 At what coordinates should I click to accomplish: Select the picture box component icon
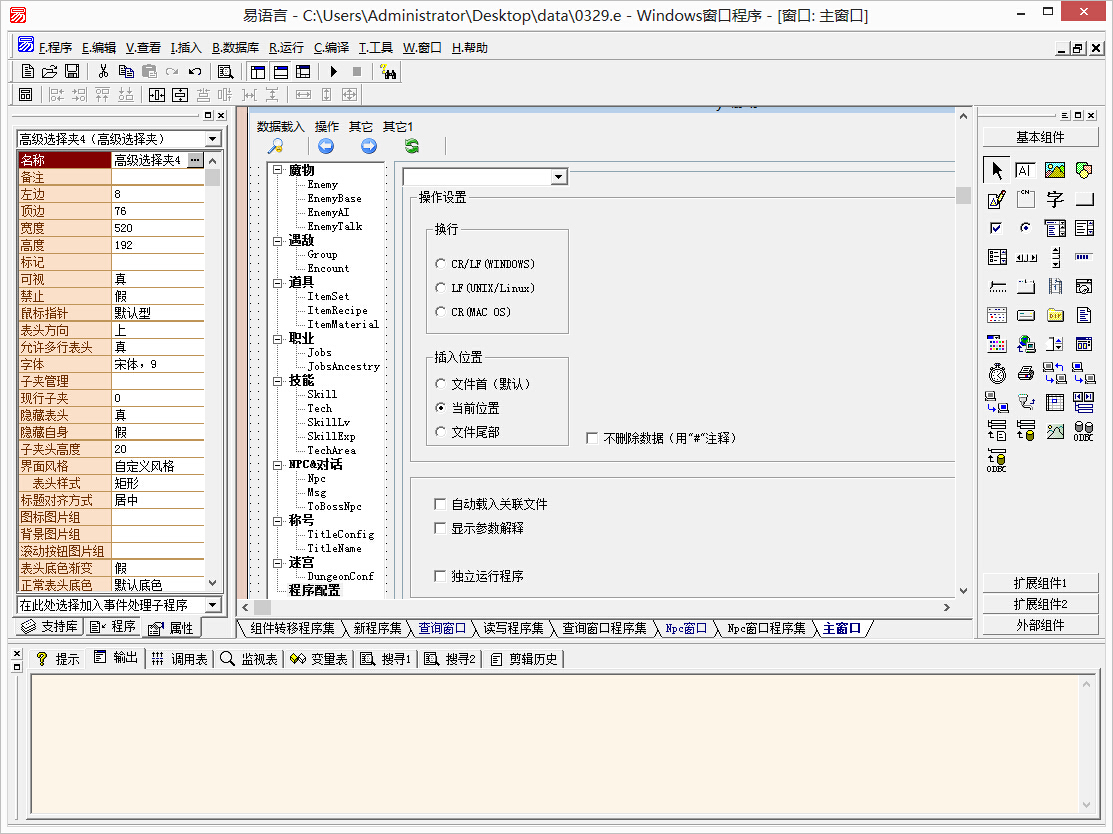click(1054, 171)
